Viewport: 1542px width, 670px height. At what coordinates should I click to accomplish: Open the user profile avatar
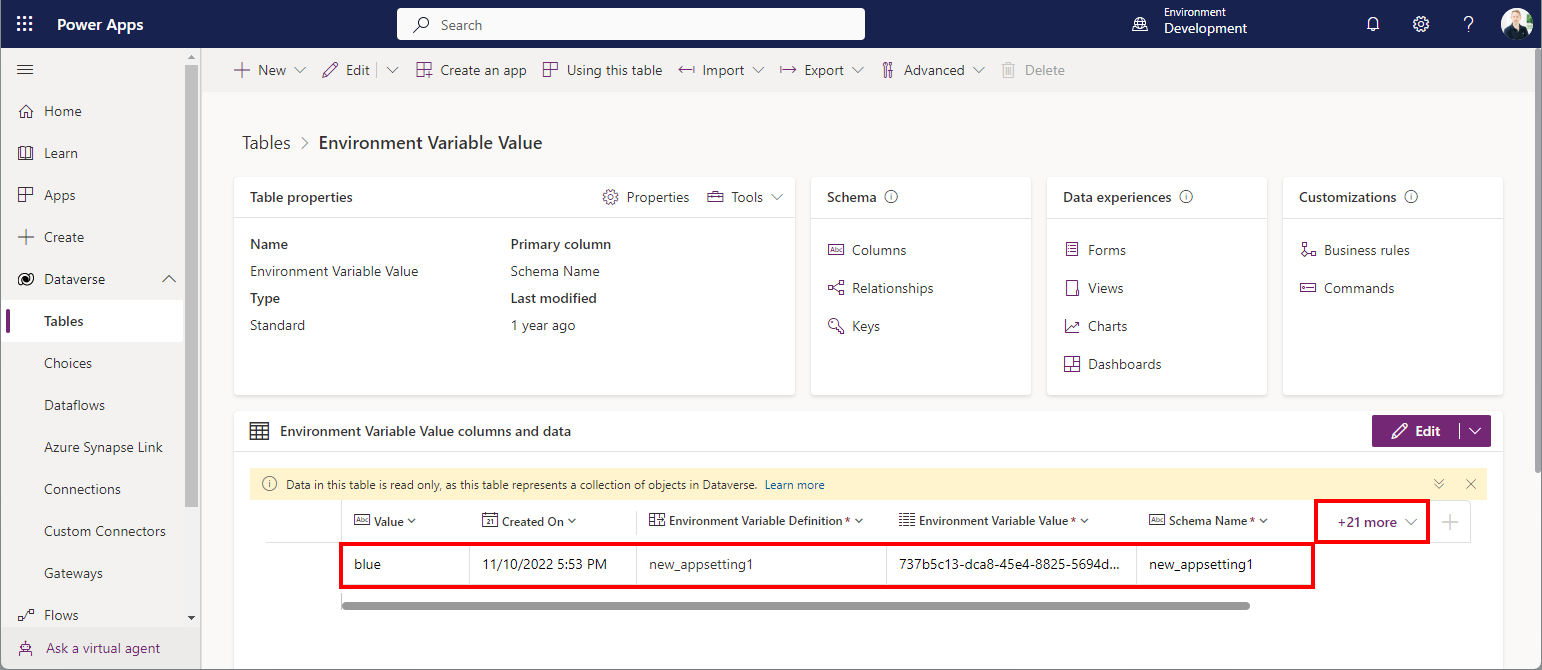(x=1516, y=24)
